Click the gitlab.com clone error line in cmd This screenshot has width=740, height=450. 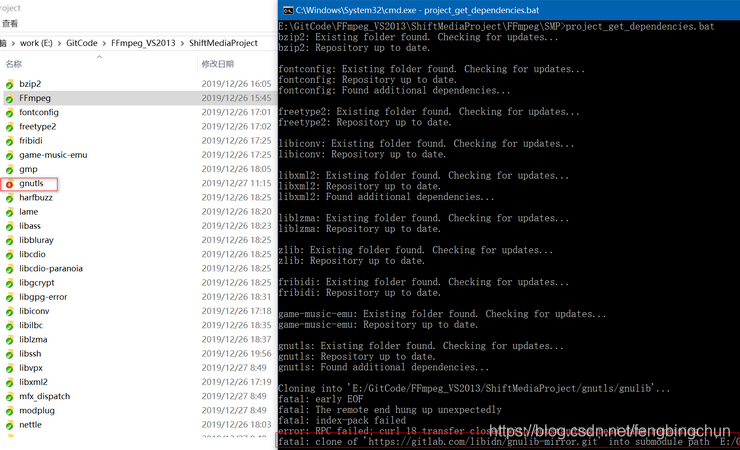coord(509,442)
